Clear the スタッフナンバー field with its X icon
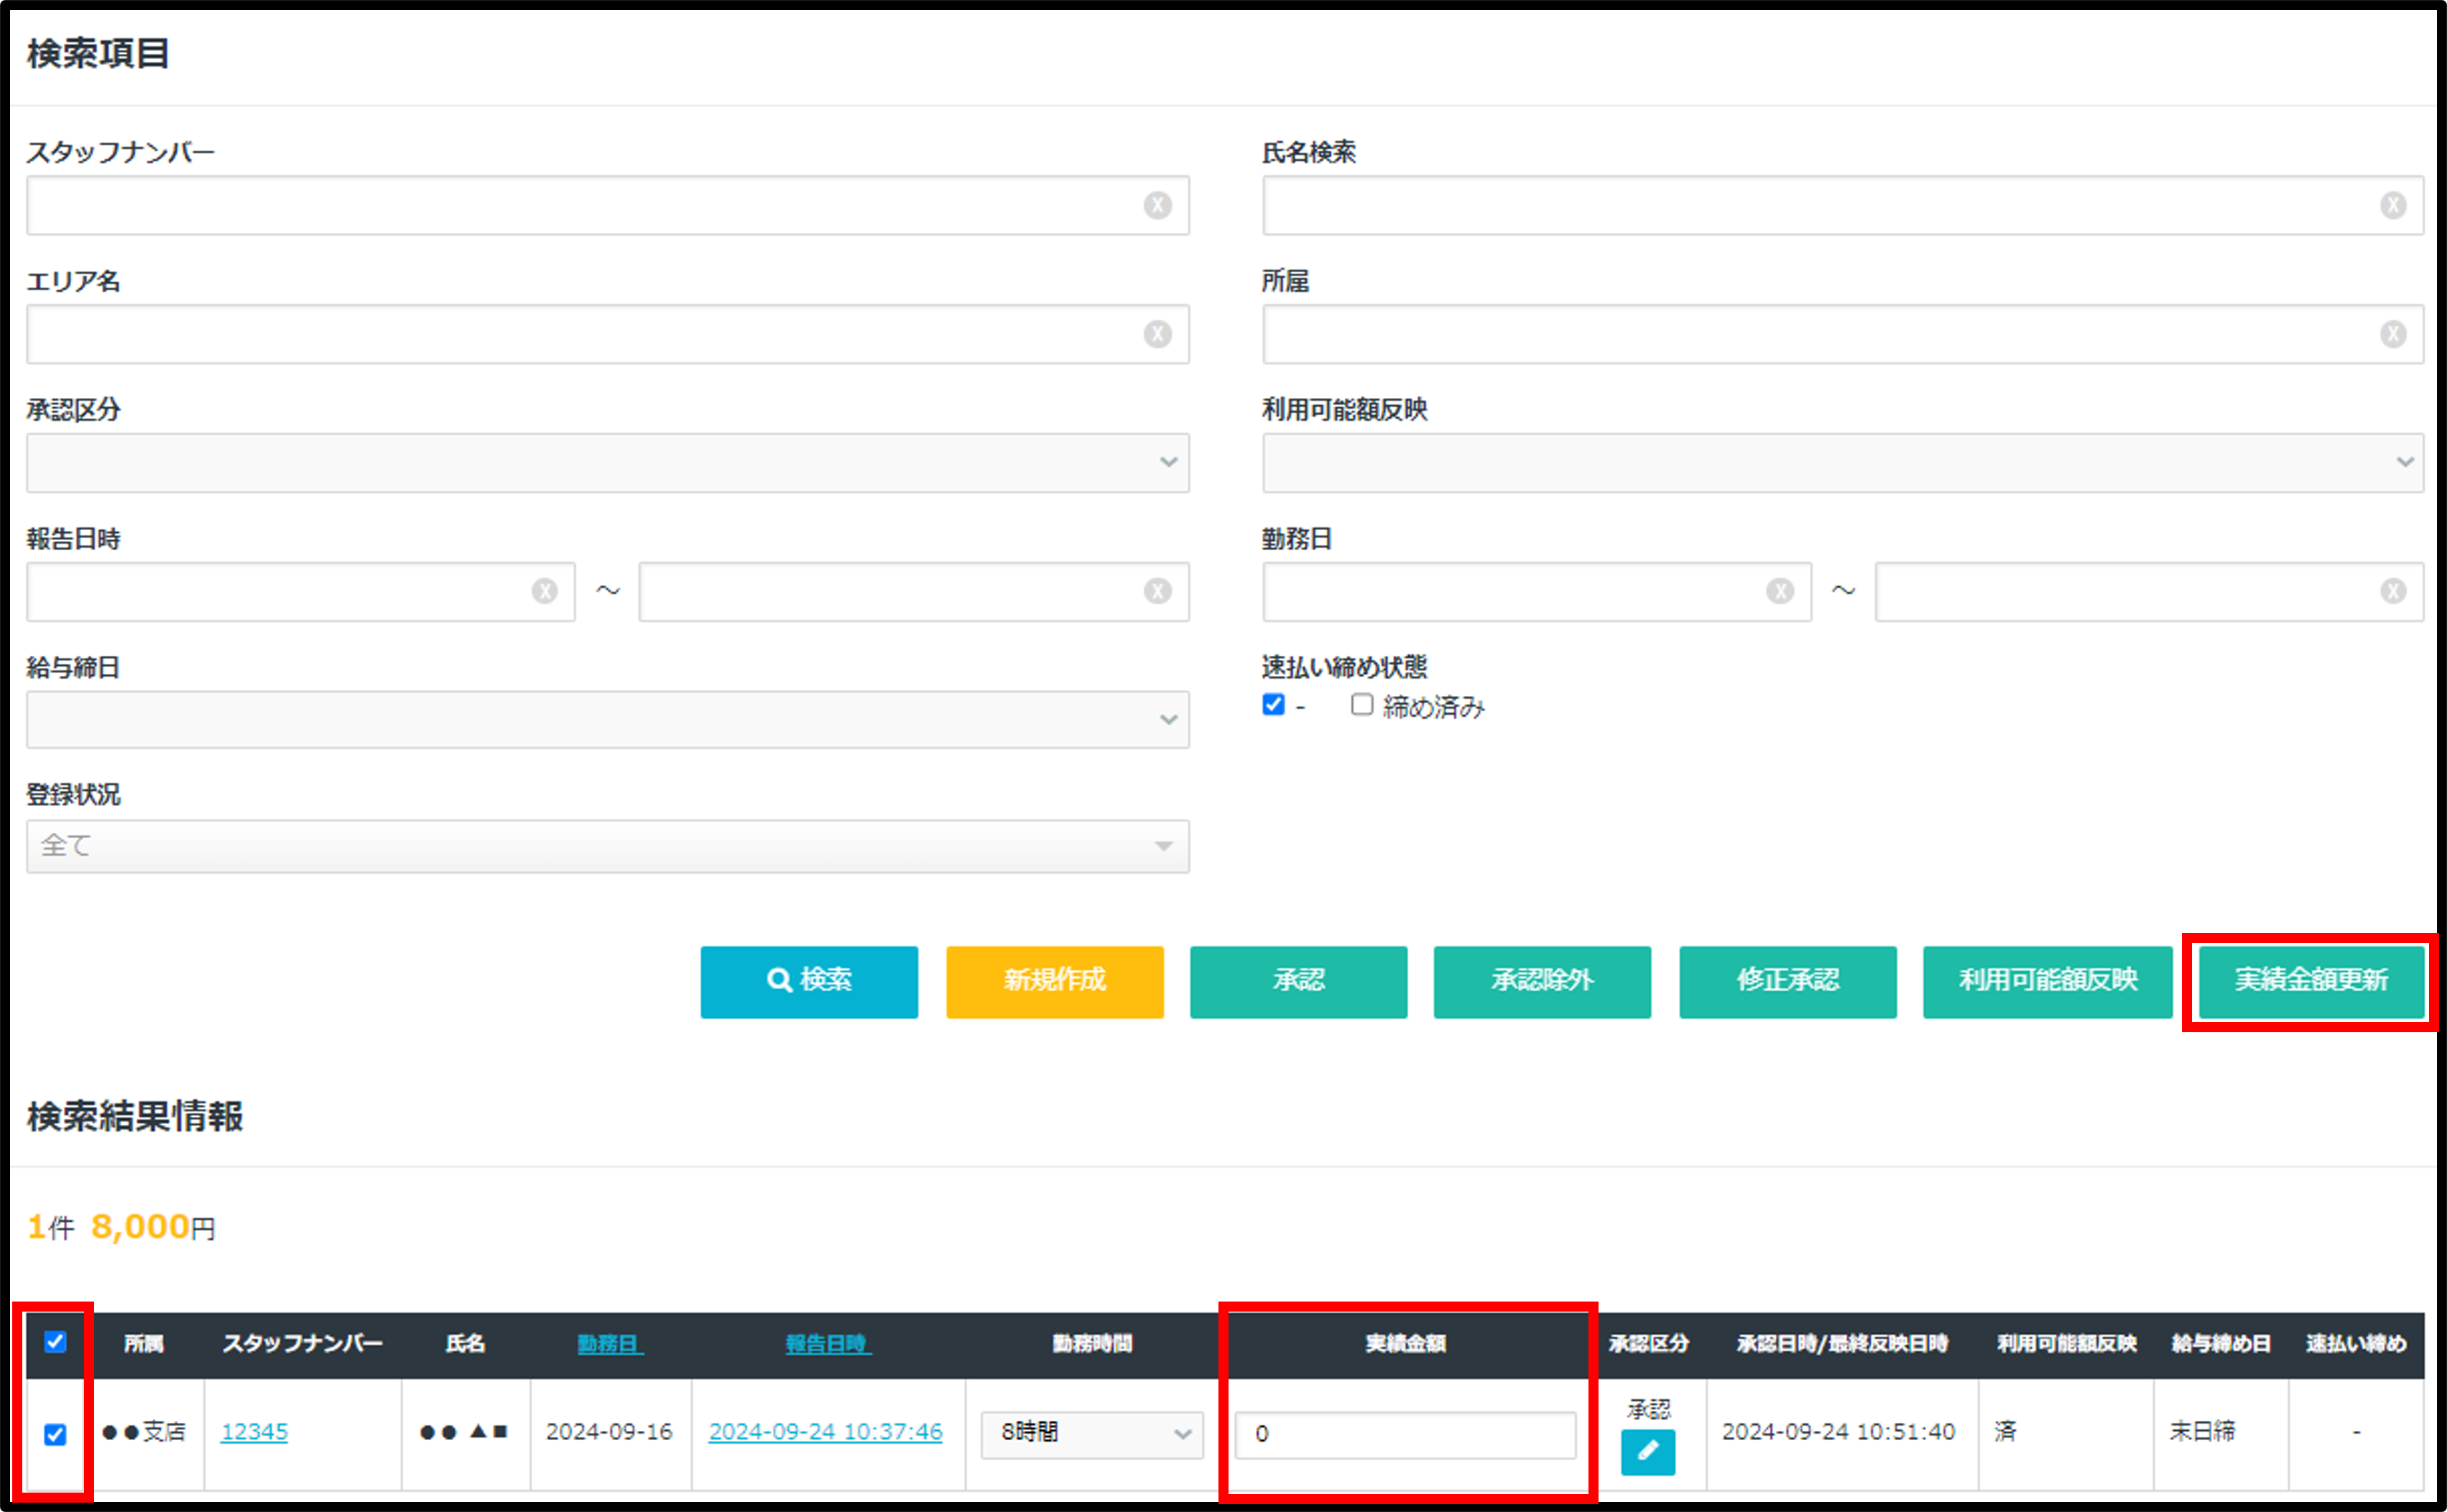 pos(1157,205)
